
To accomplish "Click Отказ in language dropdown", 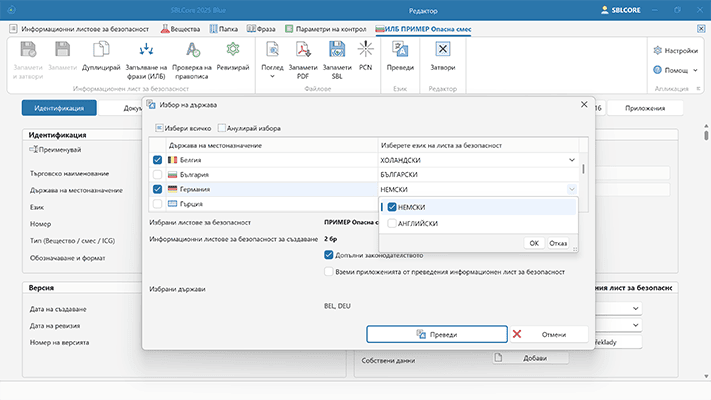I will pos(558,243).
